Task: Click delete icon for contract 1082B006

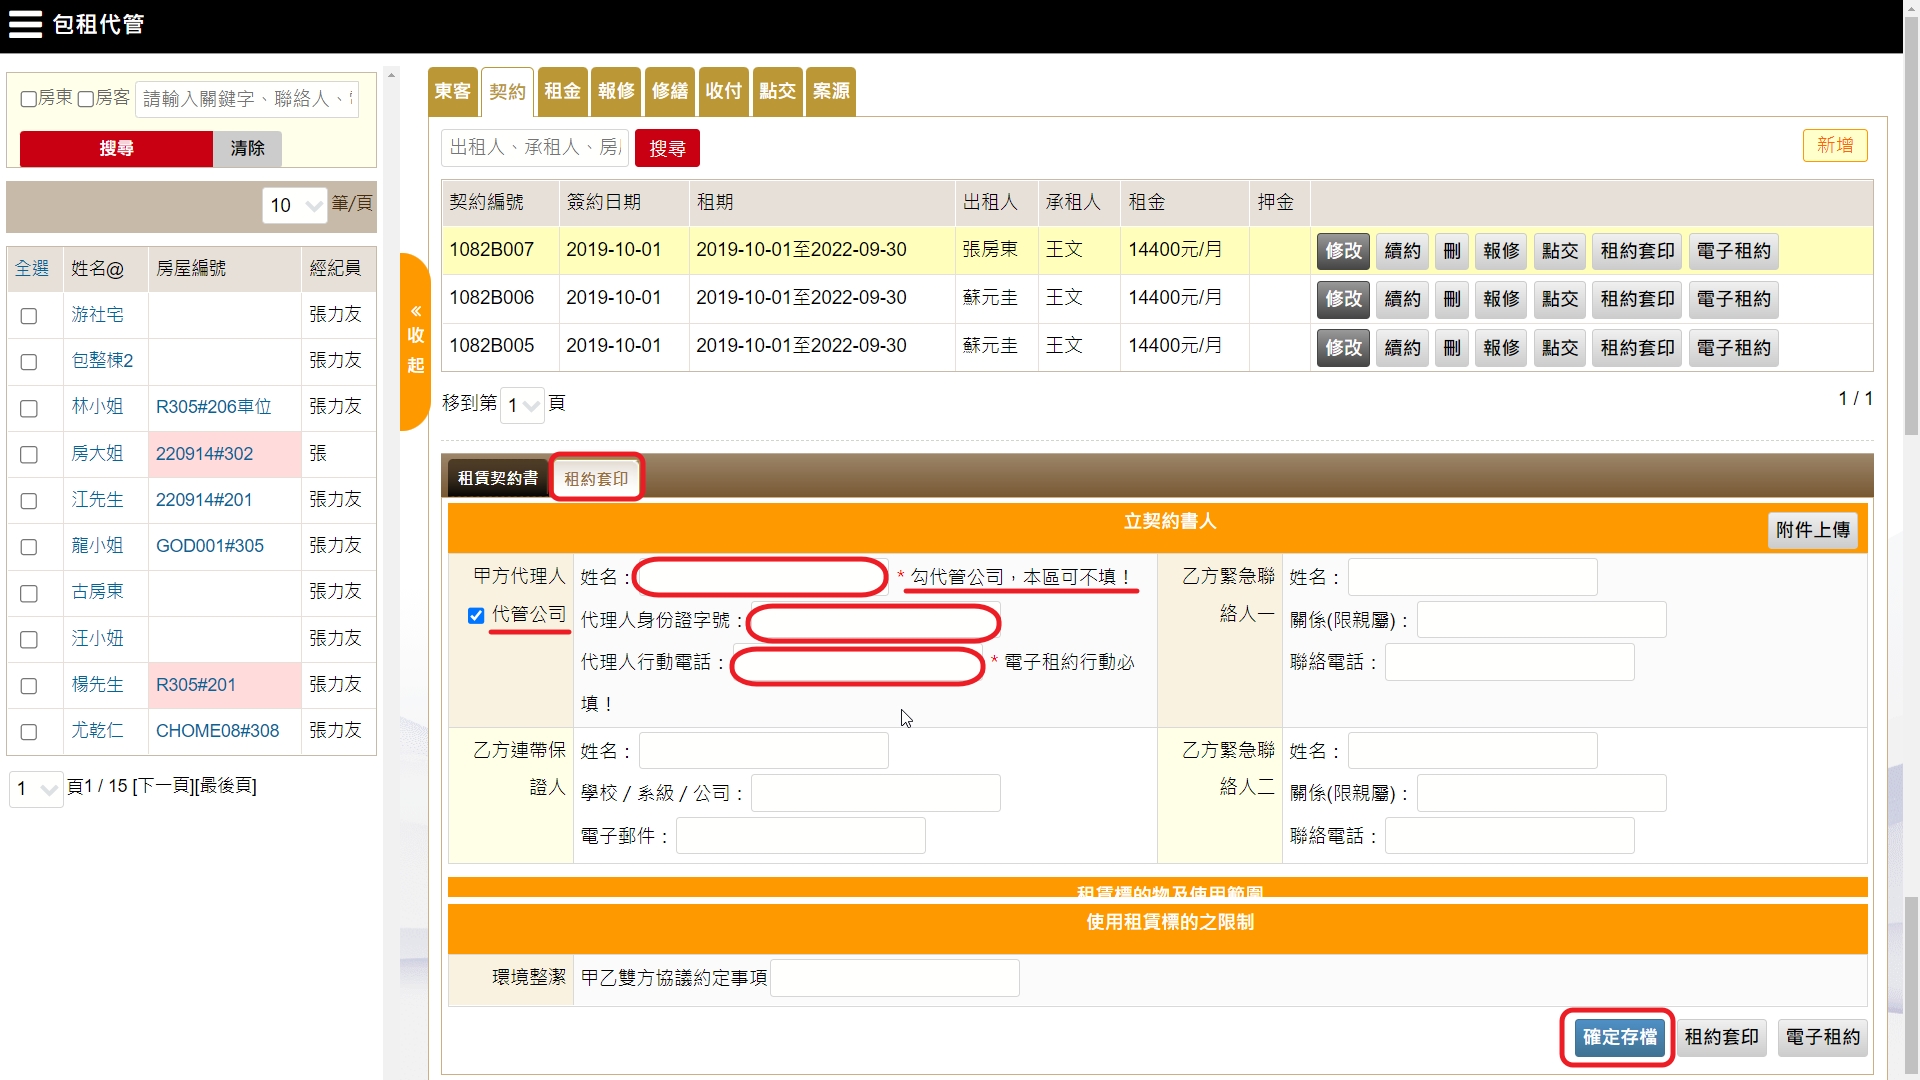Action: (1451, 299)
